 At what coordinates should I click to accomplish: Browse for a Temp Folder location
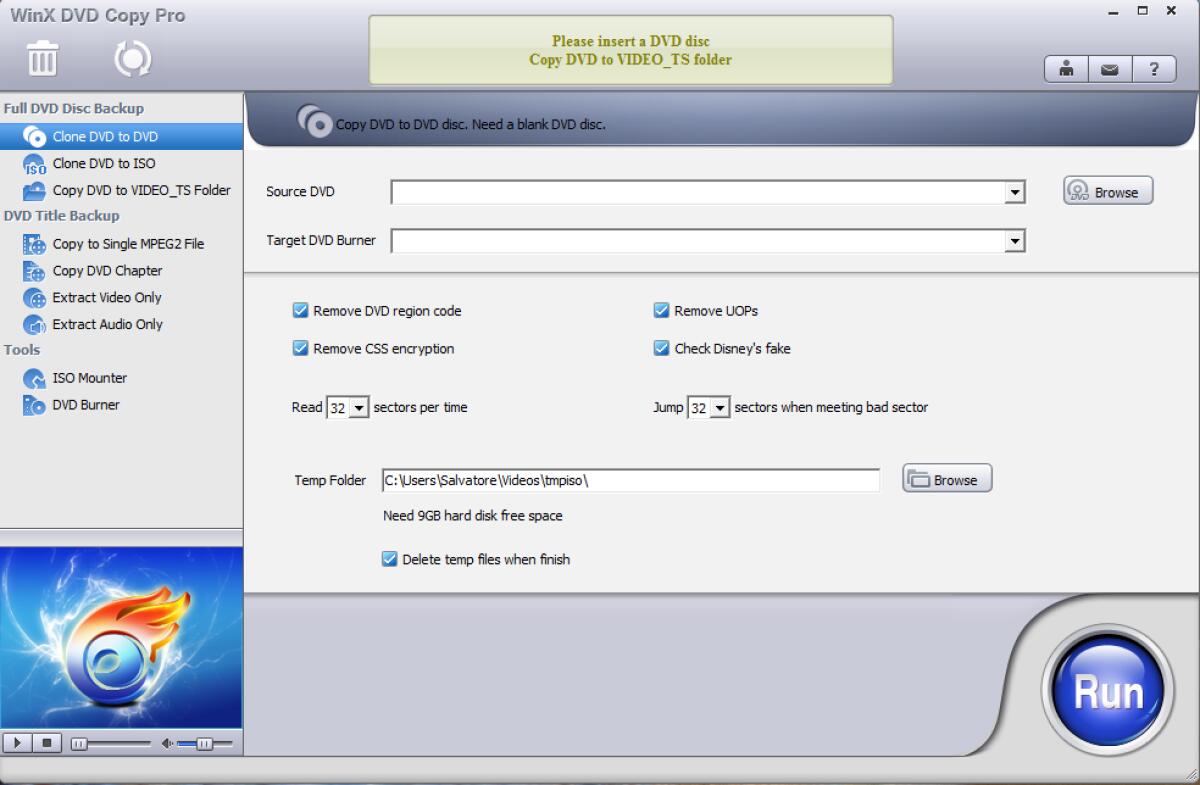click(945, 478)
